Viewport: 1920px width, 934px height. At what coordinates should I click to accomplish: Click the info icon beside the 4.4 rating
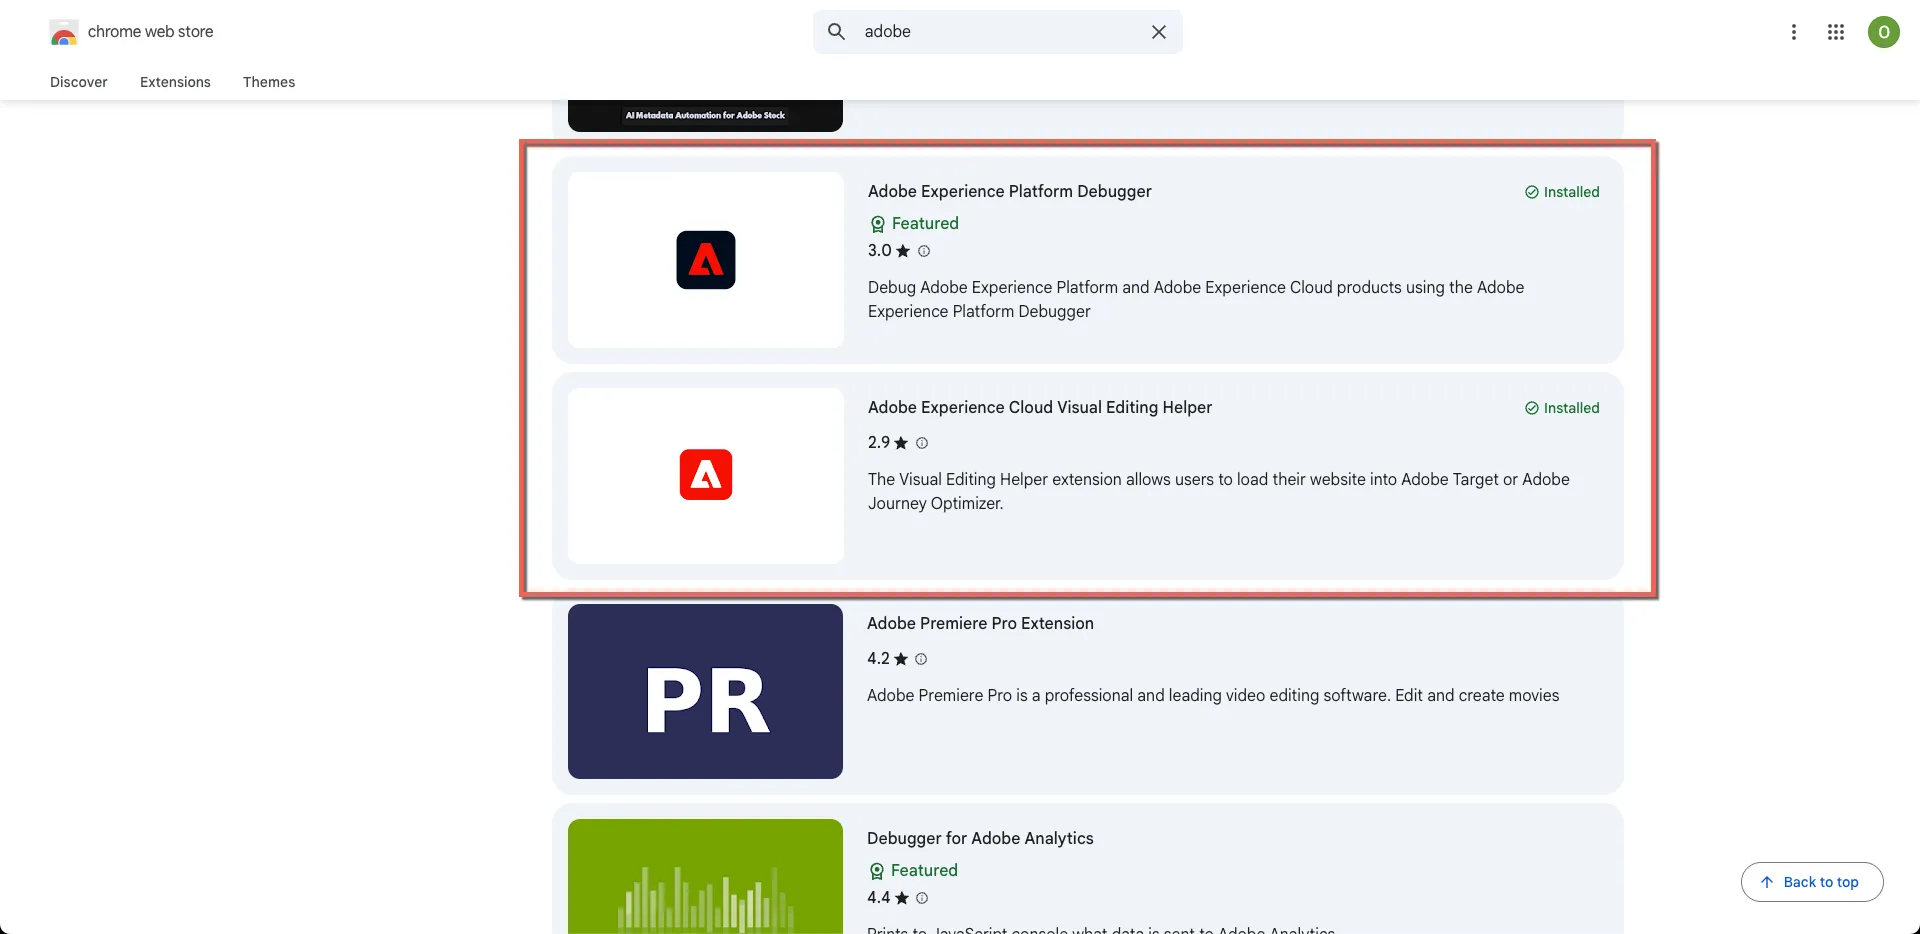[922, 898]
